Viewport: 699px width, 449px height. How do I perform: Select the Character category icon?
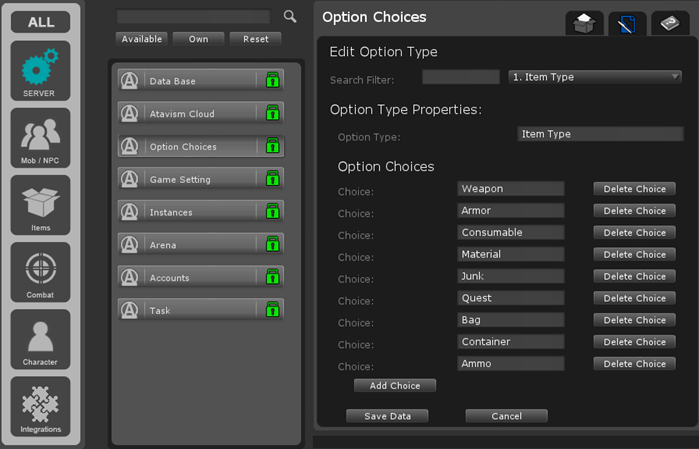click(41, 339)
